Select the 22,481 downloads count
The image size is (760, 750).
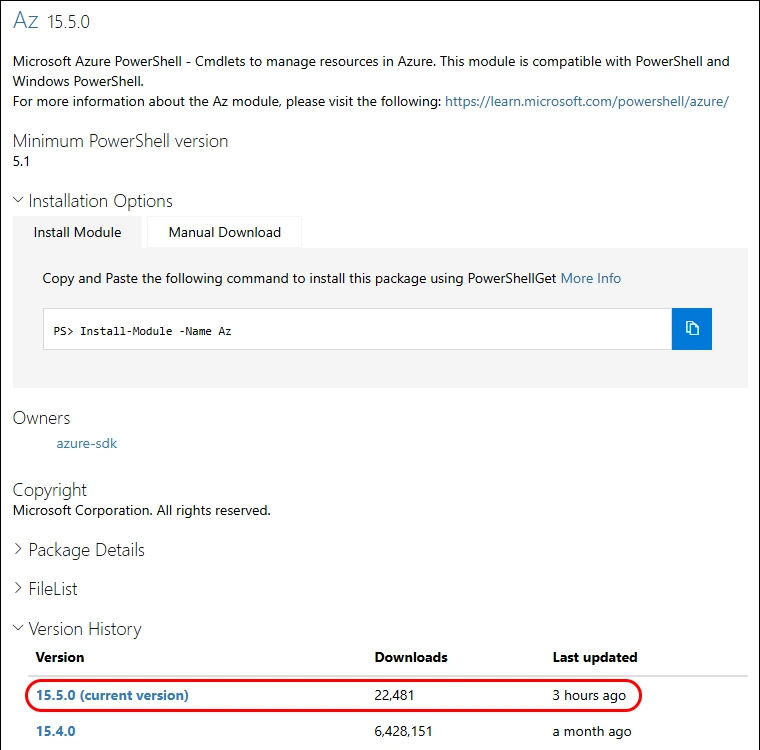point(396,695)
